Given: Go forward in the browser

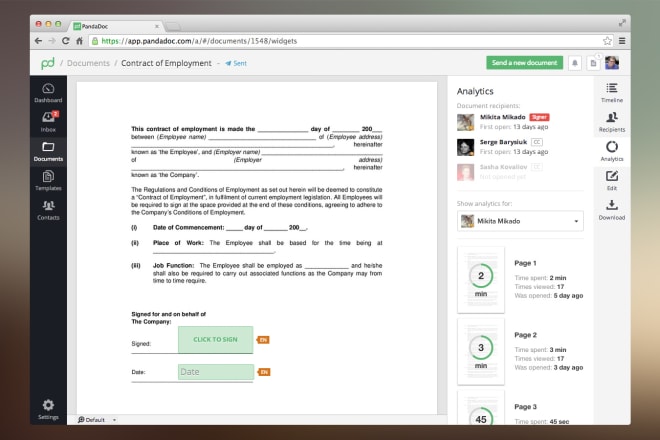Looking at the screenshot, I should (52, 41).
